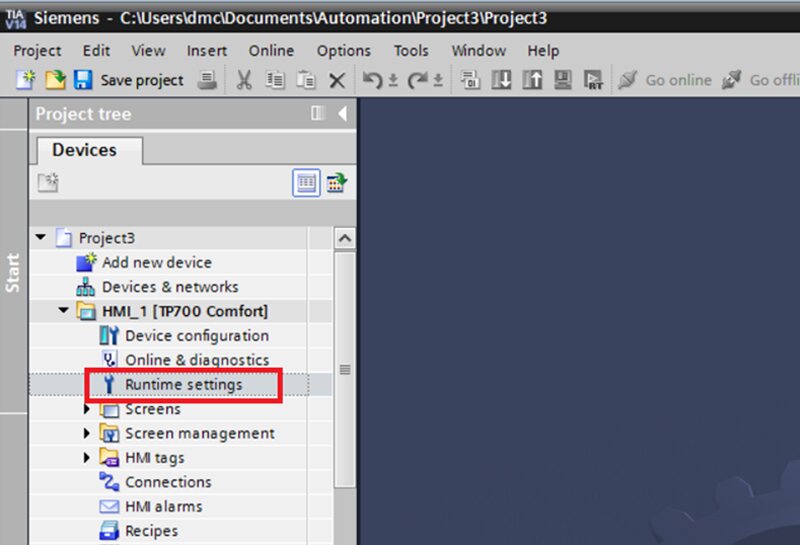This screenshot has width=800, height=545.
Task: Click the Save project text button
Action: click(142, 80)
